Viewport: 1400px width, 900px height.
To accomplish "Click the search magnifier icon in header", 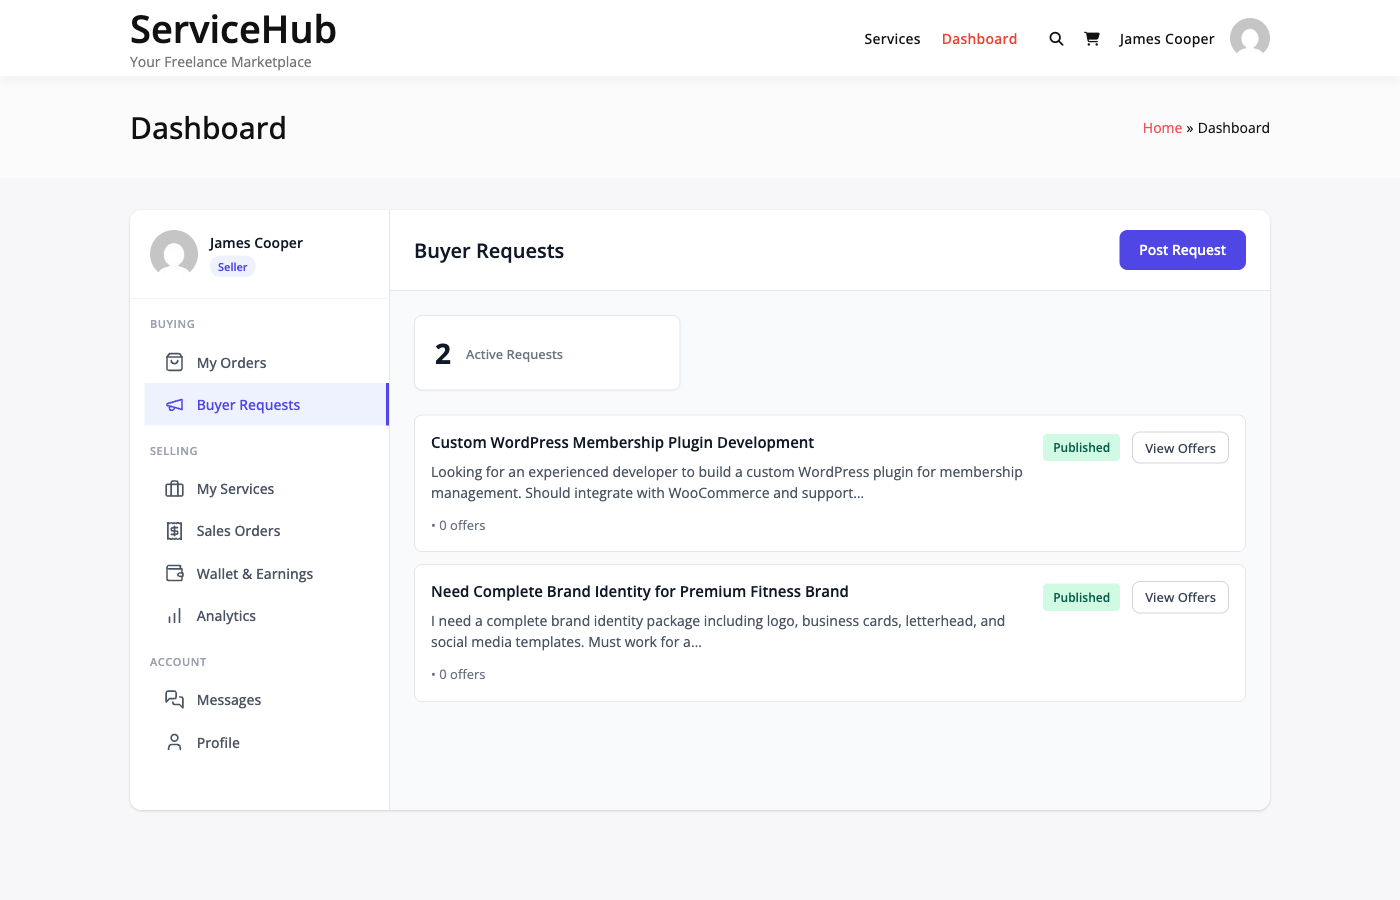I will coord(1056,39).
